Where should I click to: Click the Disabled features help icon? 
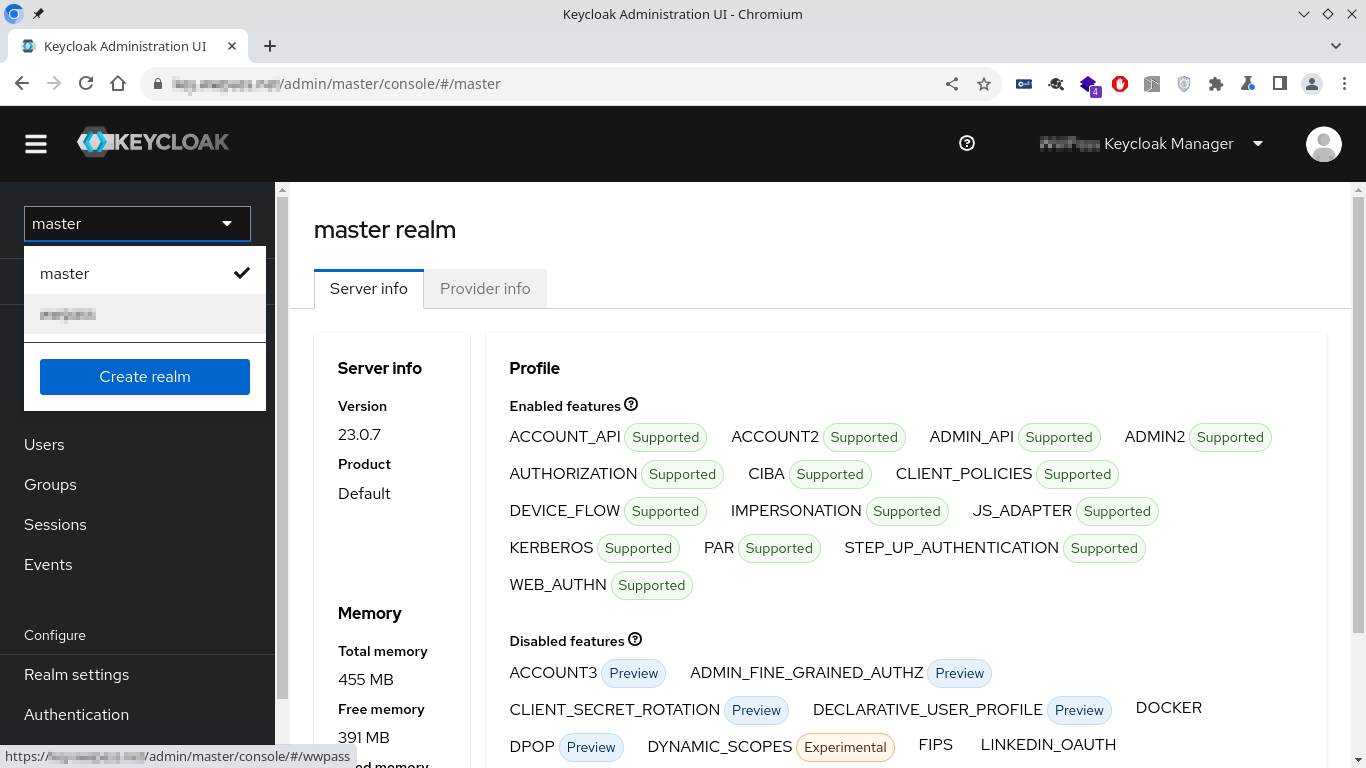(635, 640)
